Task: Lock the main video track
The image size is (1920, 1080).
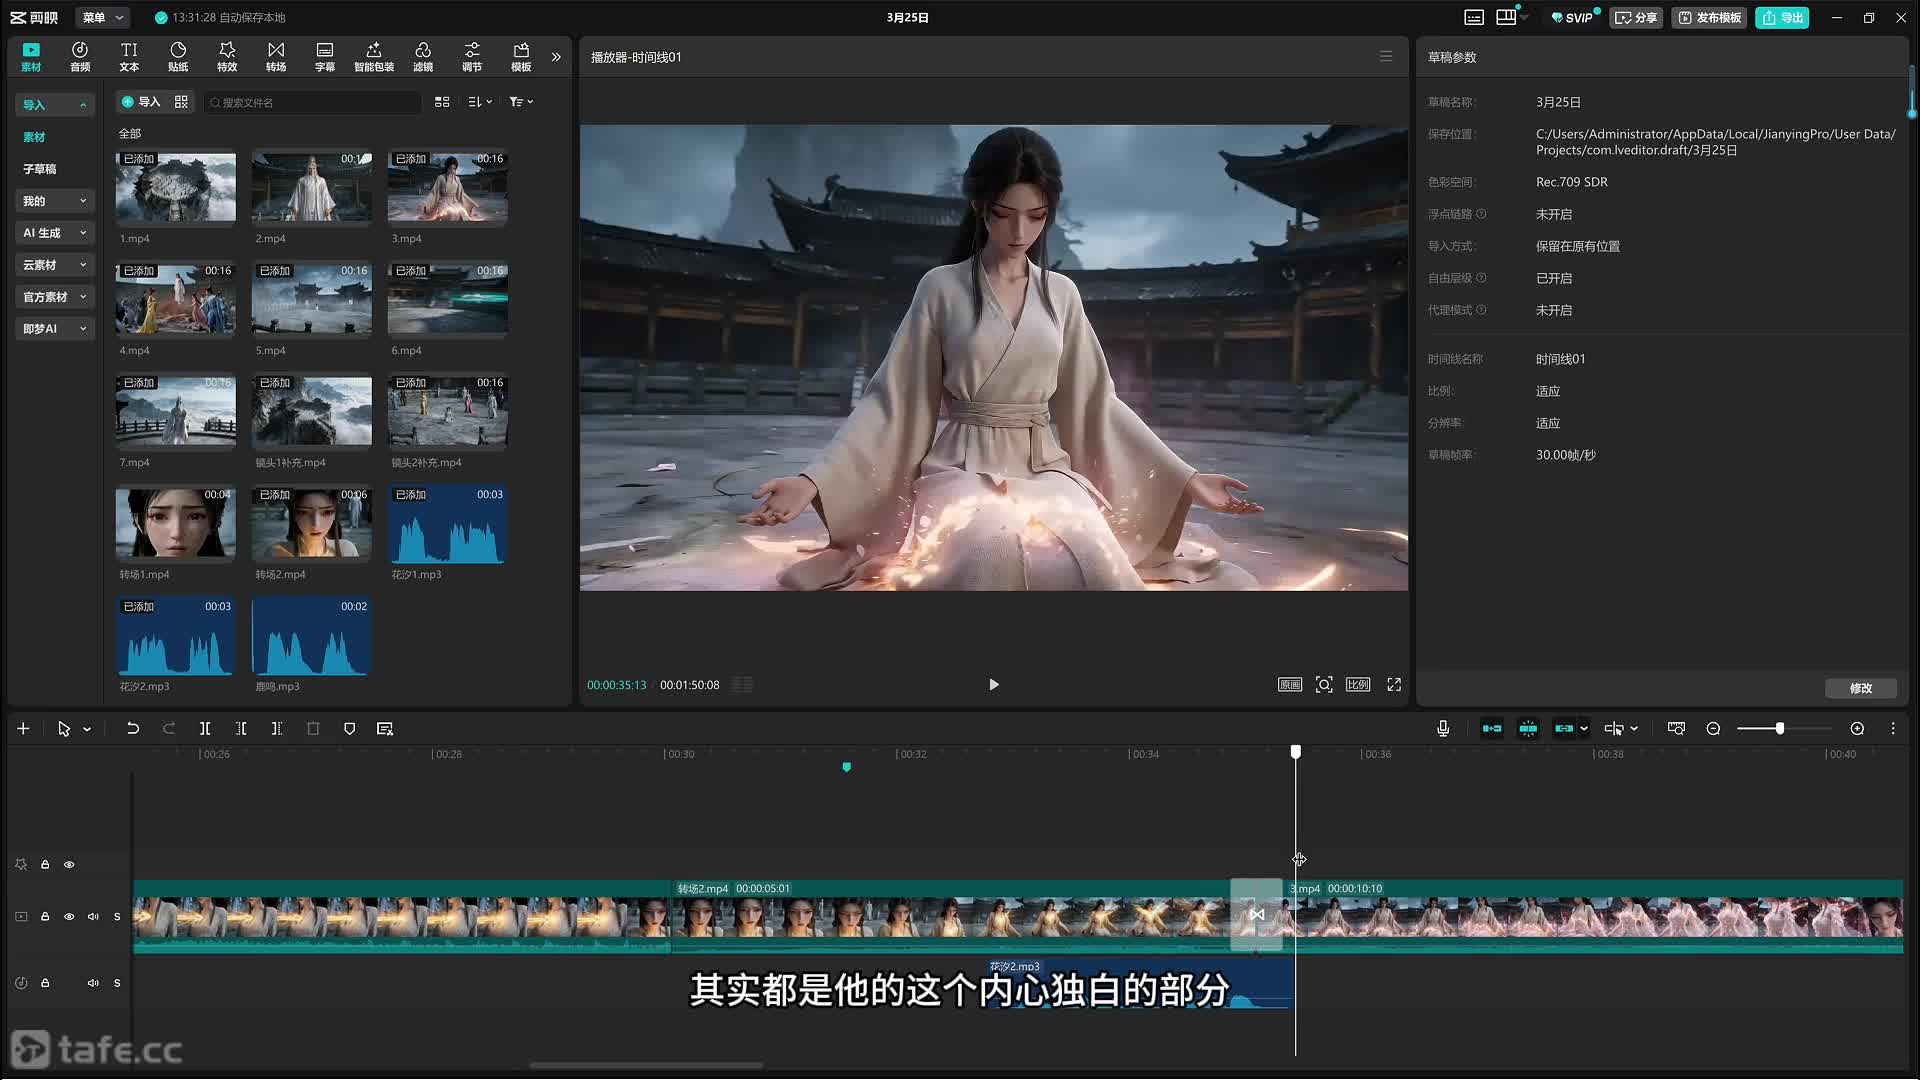Action: [45, 917]
